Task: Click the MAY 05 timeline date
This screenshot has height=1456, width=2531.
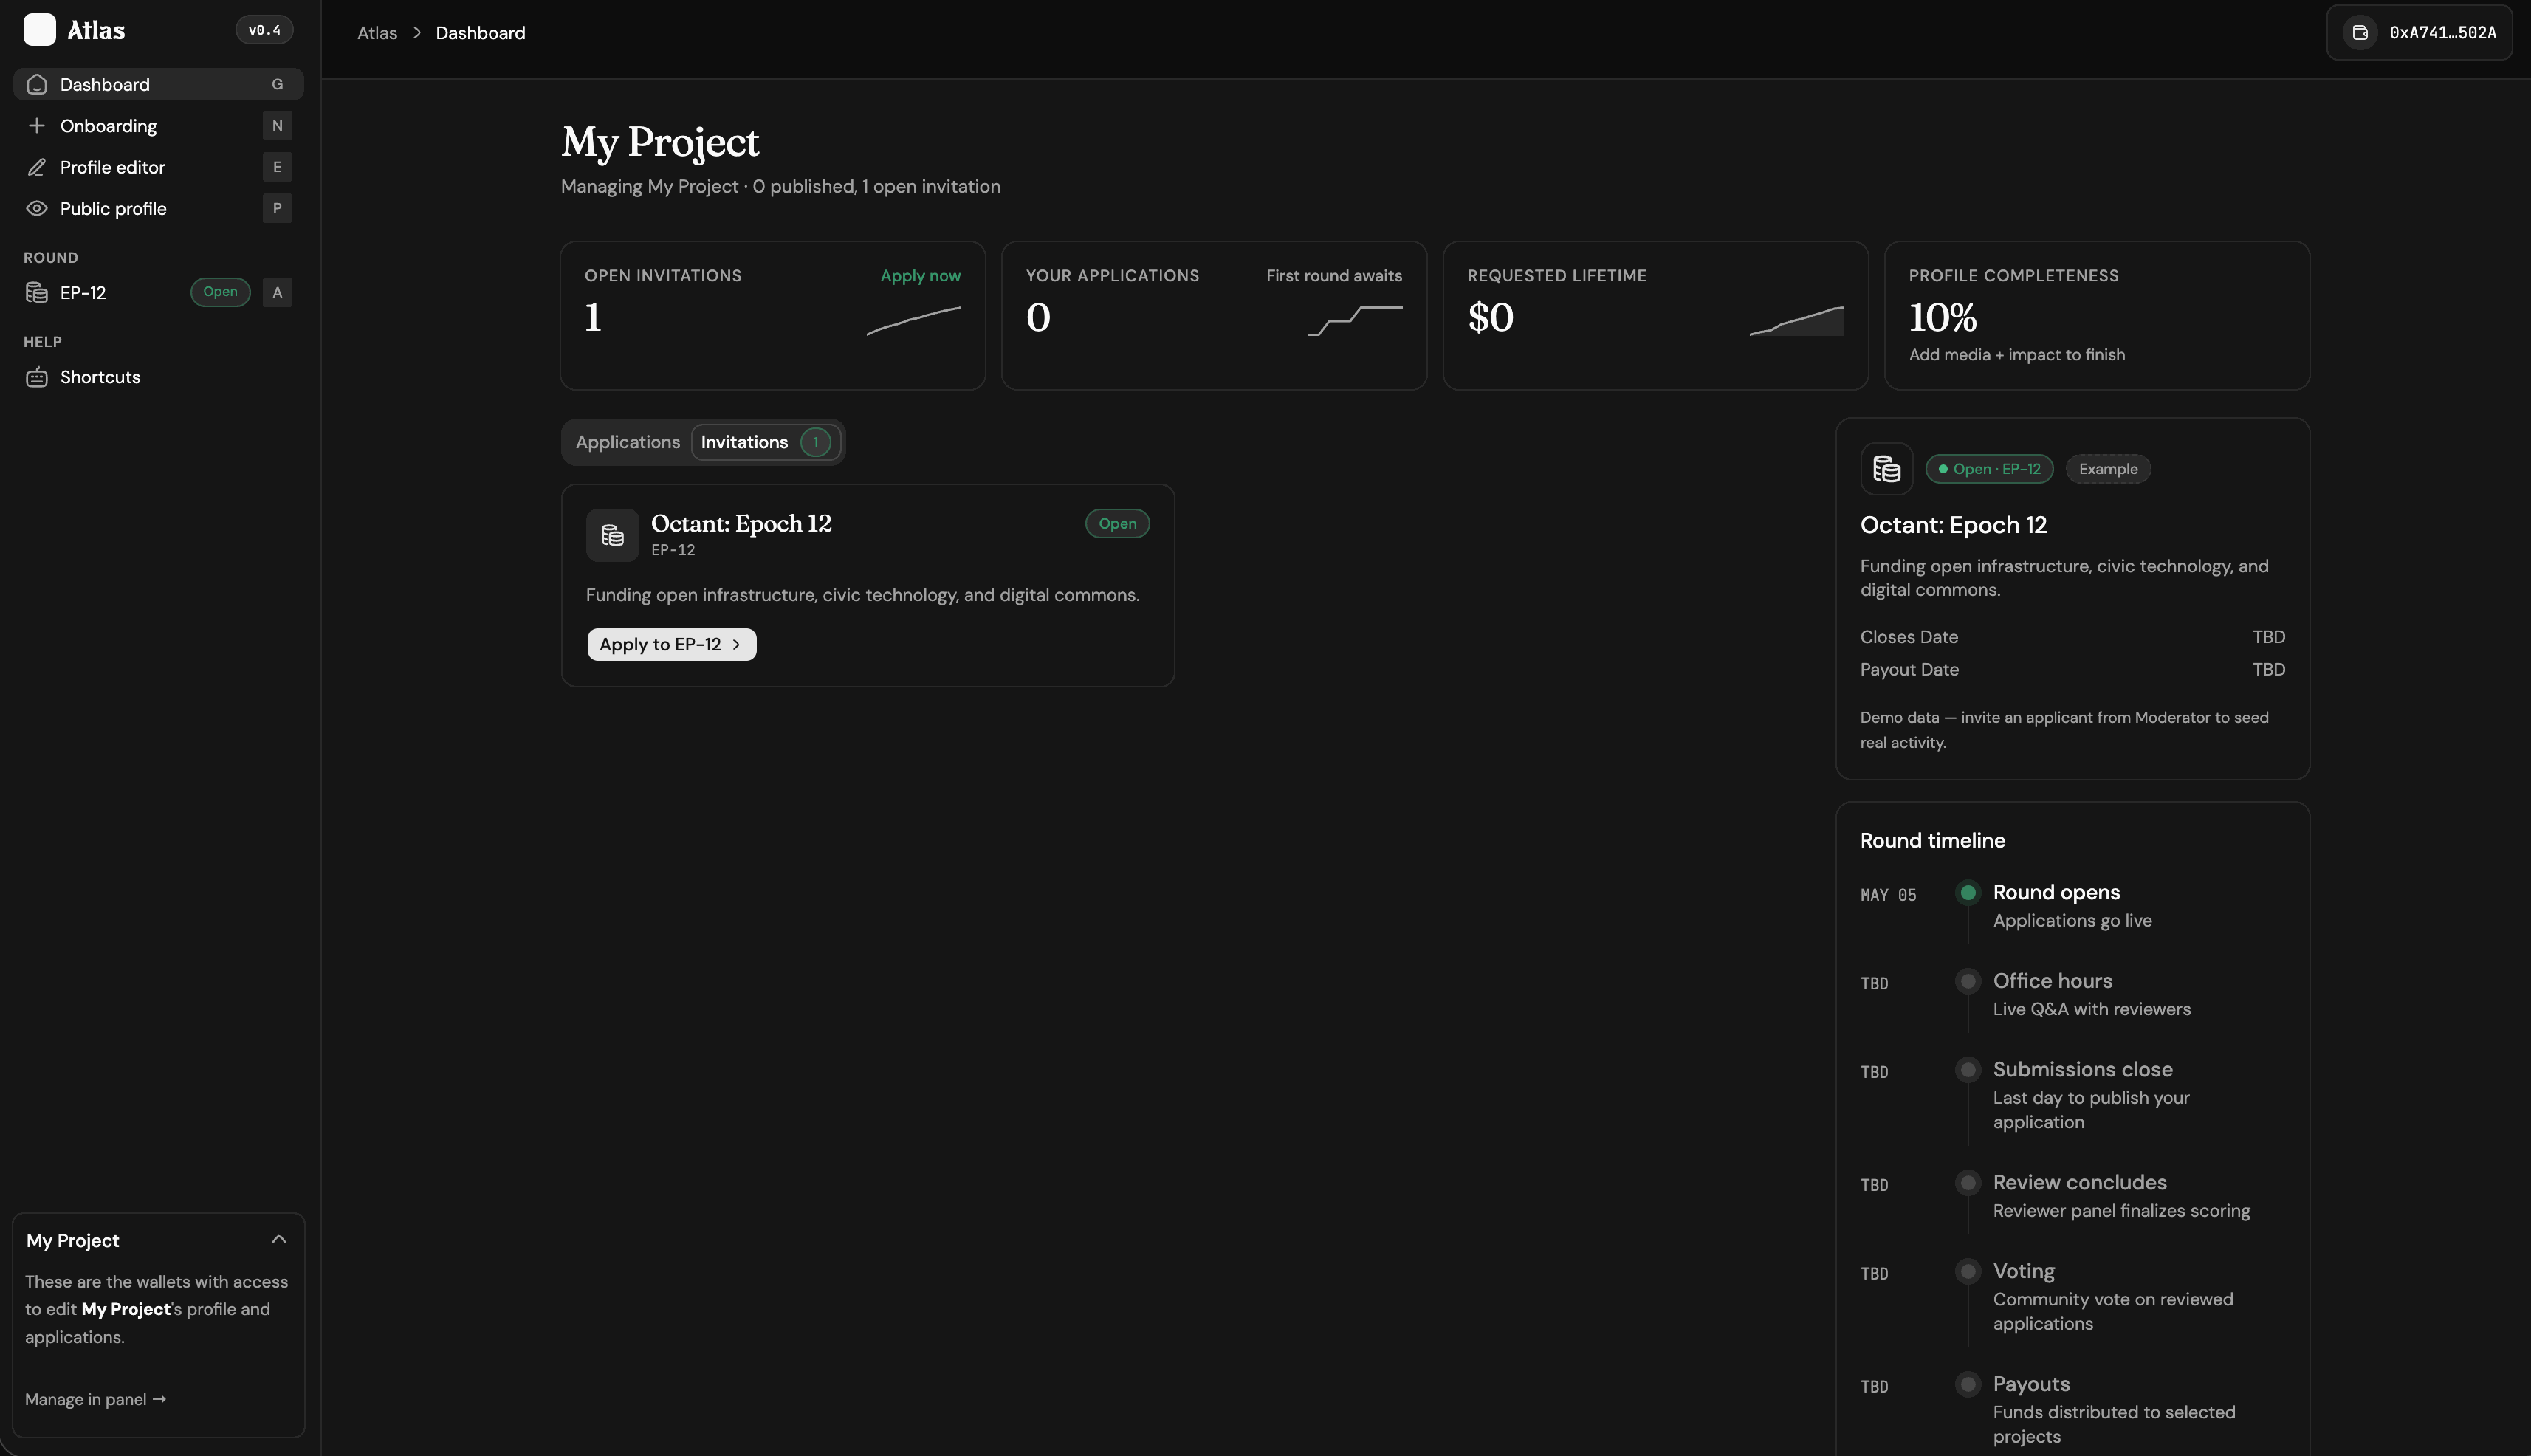Action: (1888, 895)
